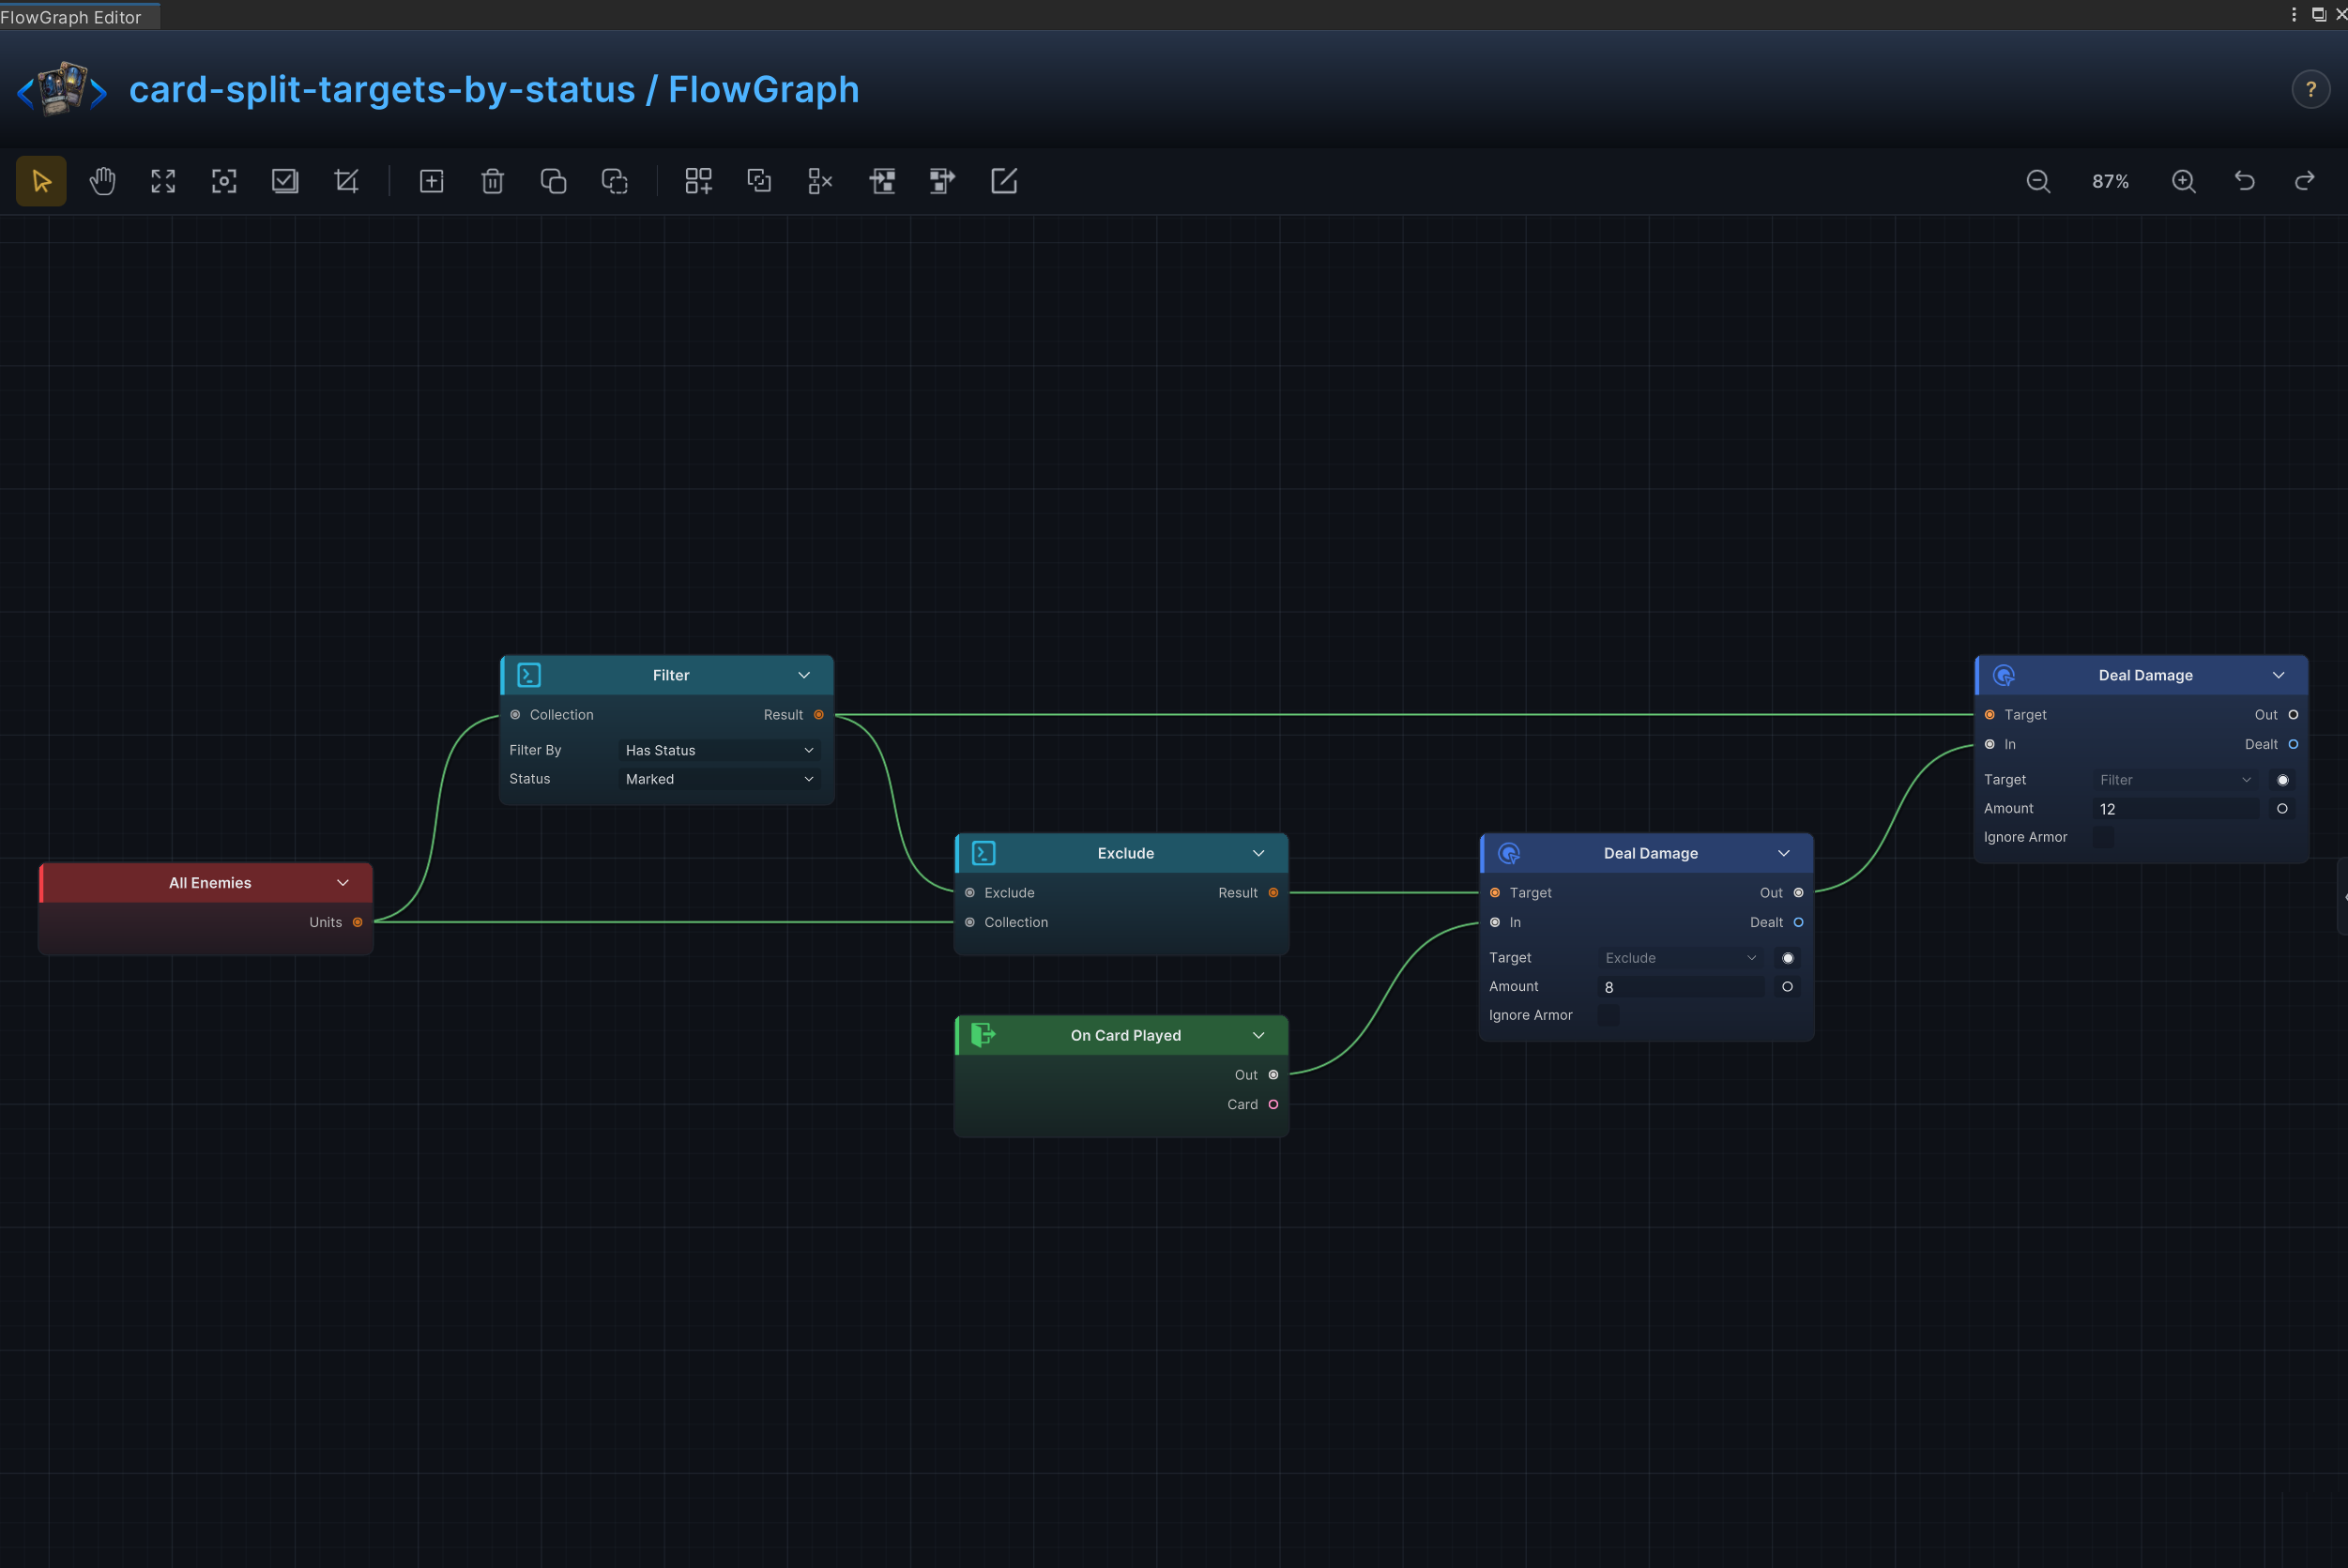Open the Status Marked dropdown

(720, 780)
